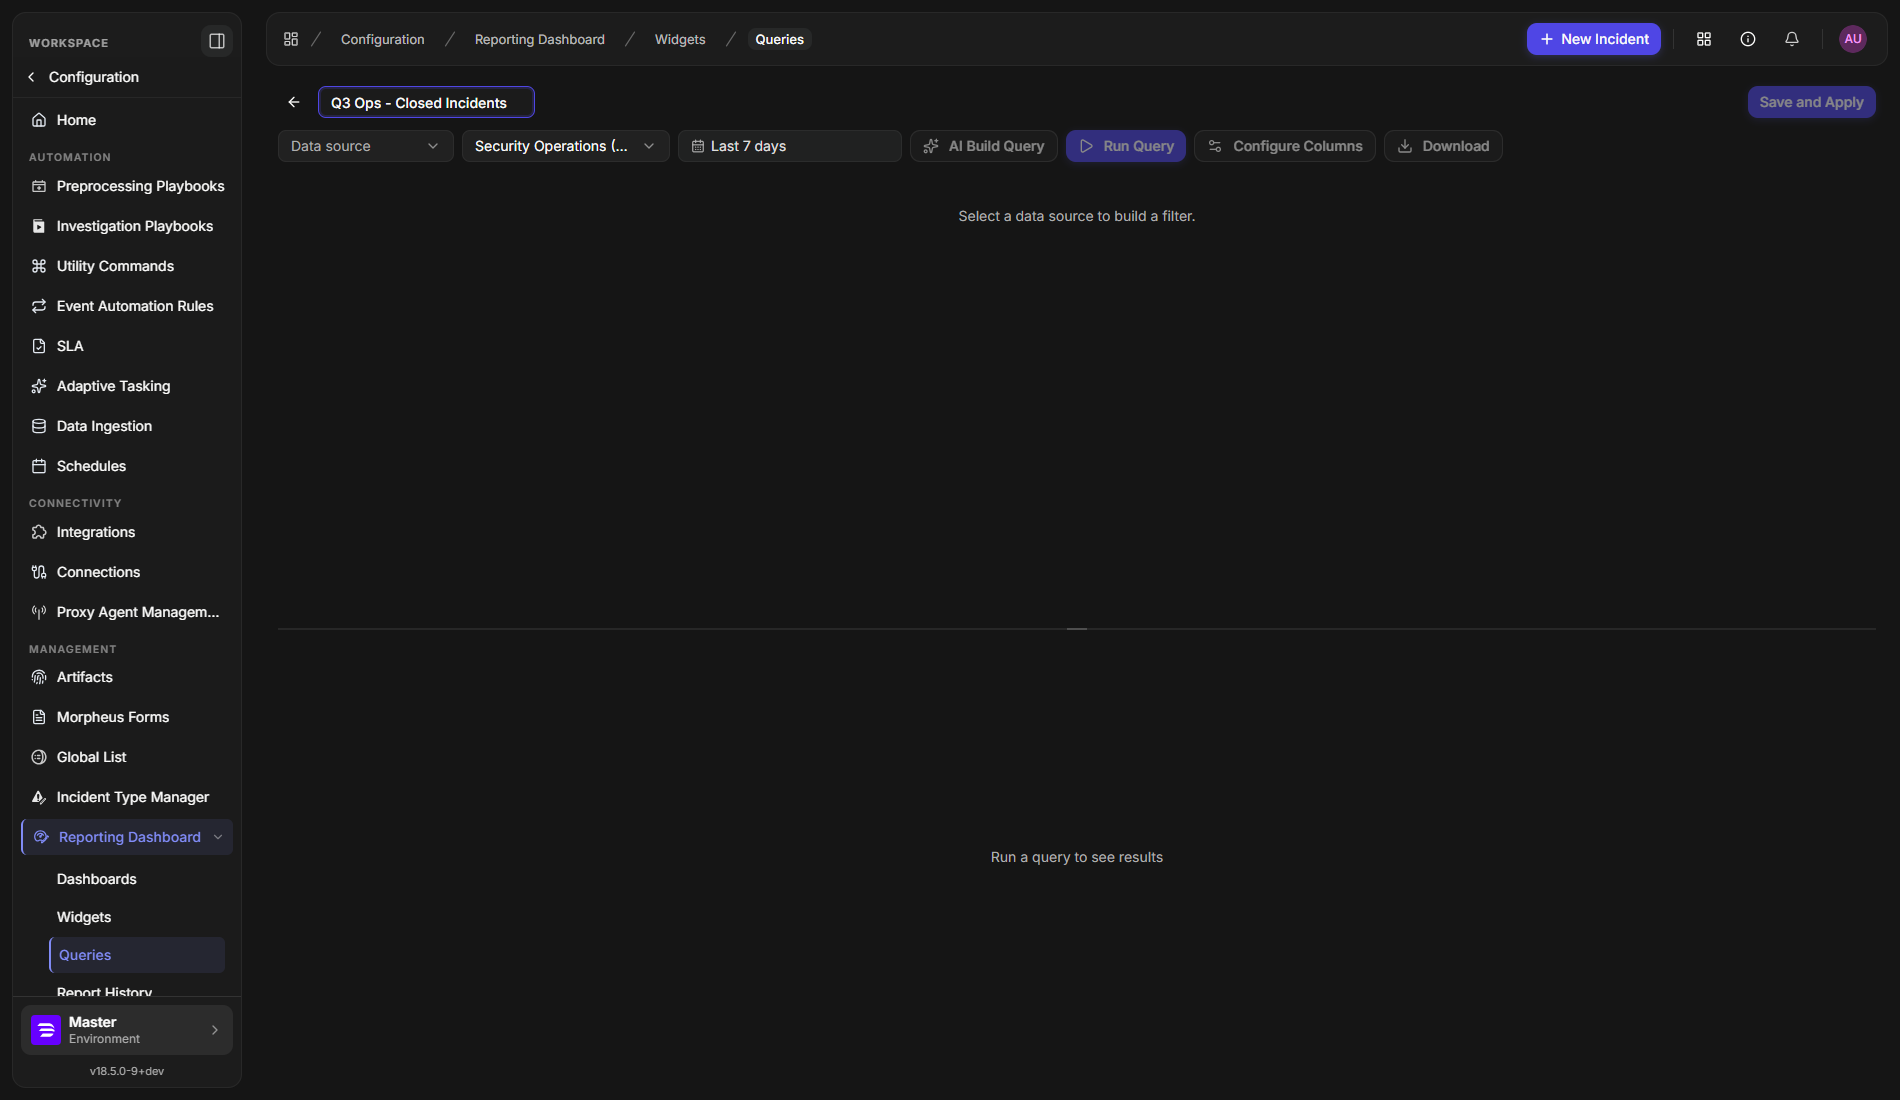The width and height of the screenshot is (1900, 1100).
Task: Collapse the workspace sidebar panel icon
Action: [217, 41]
